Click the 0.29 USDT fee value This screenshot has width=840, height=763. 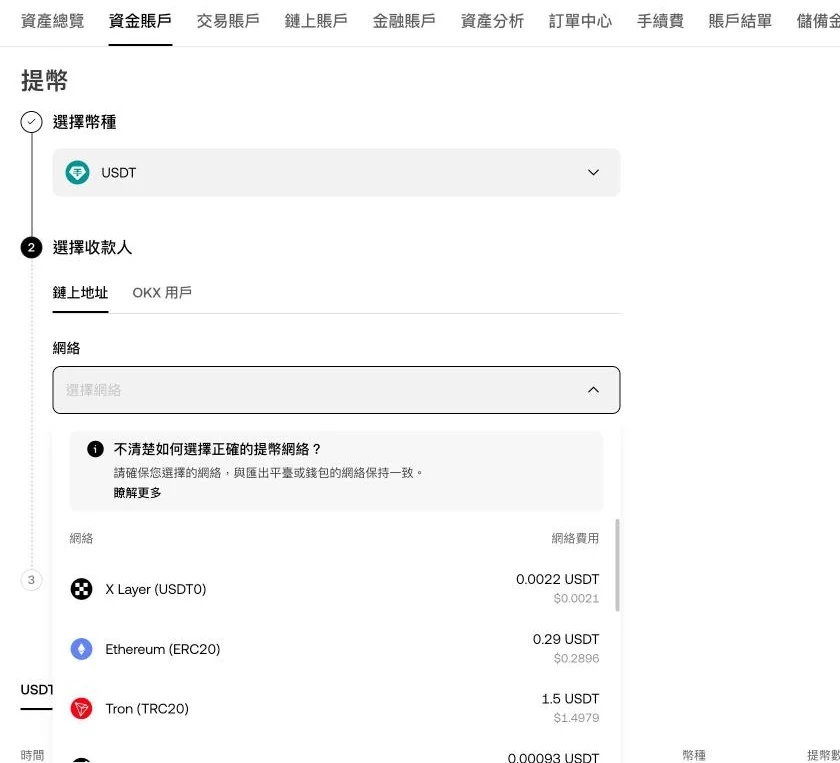[566, 639]
